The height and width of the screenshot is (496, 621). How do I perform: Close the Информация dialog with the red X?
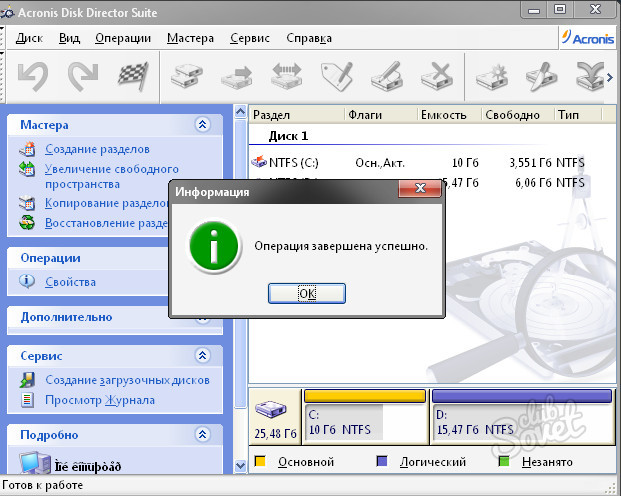(420, 189)
